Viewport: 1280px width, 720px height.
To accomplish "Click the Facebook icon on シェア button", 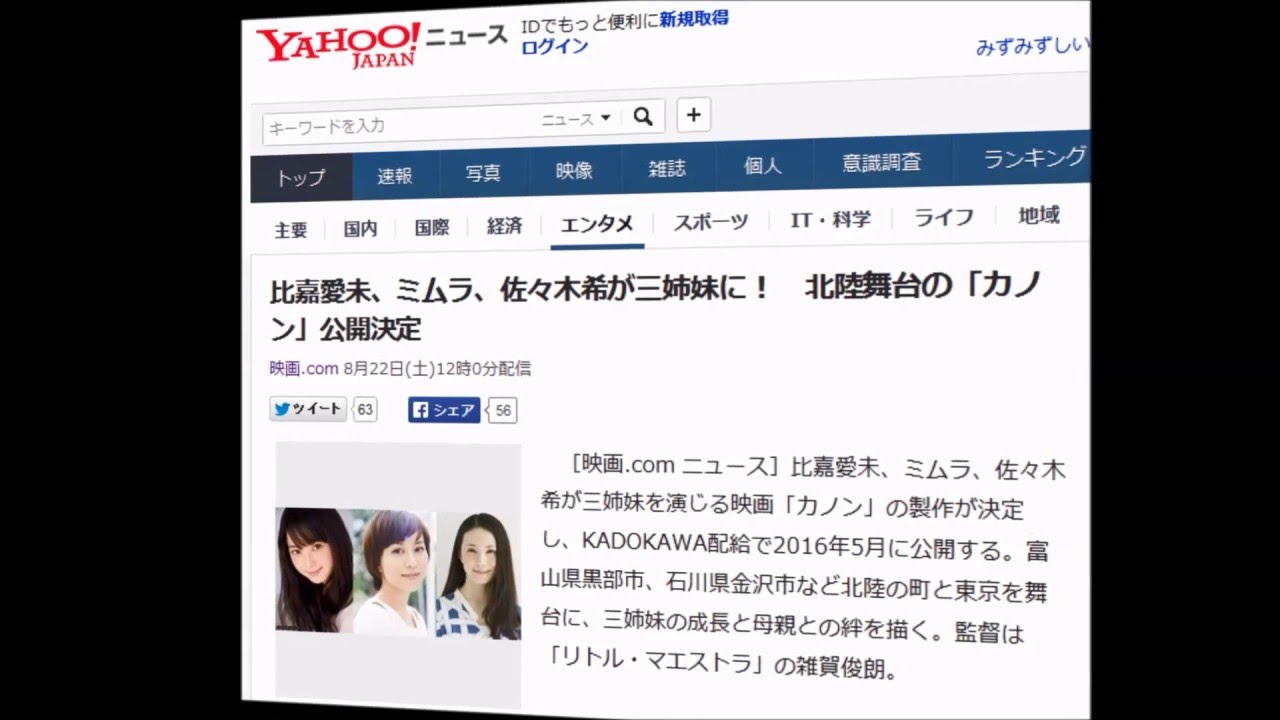I will [422, 409].
